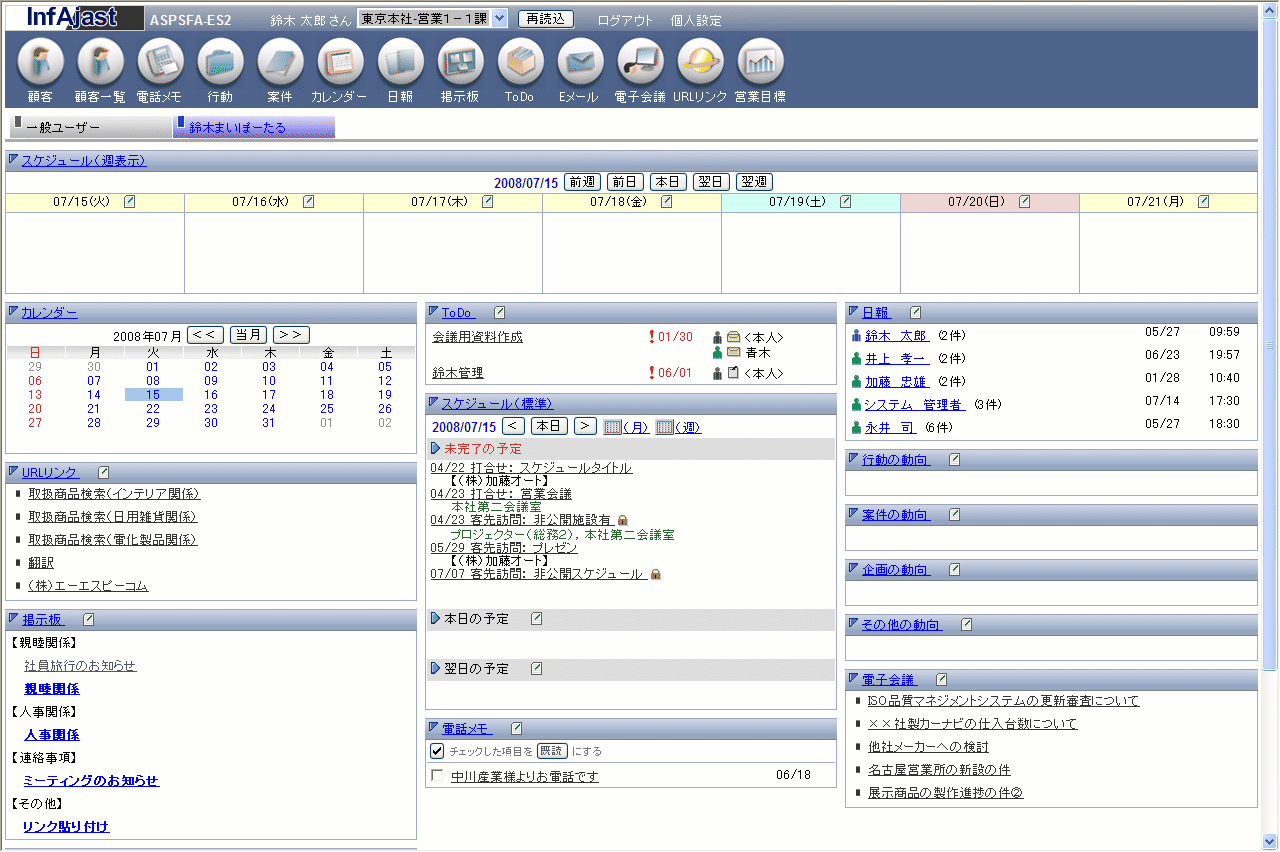1280x852 pixels.
Task: Click the ログアウト logout link
Action: point(625,20)
